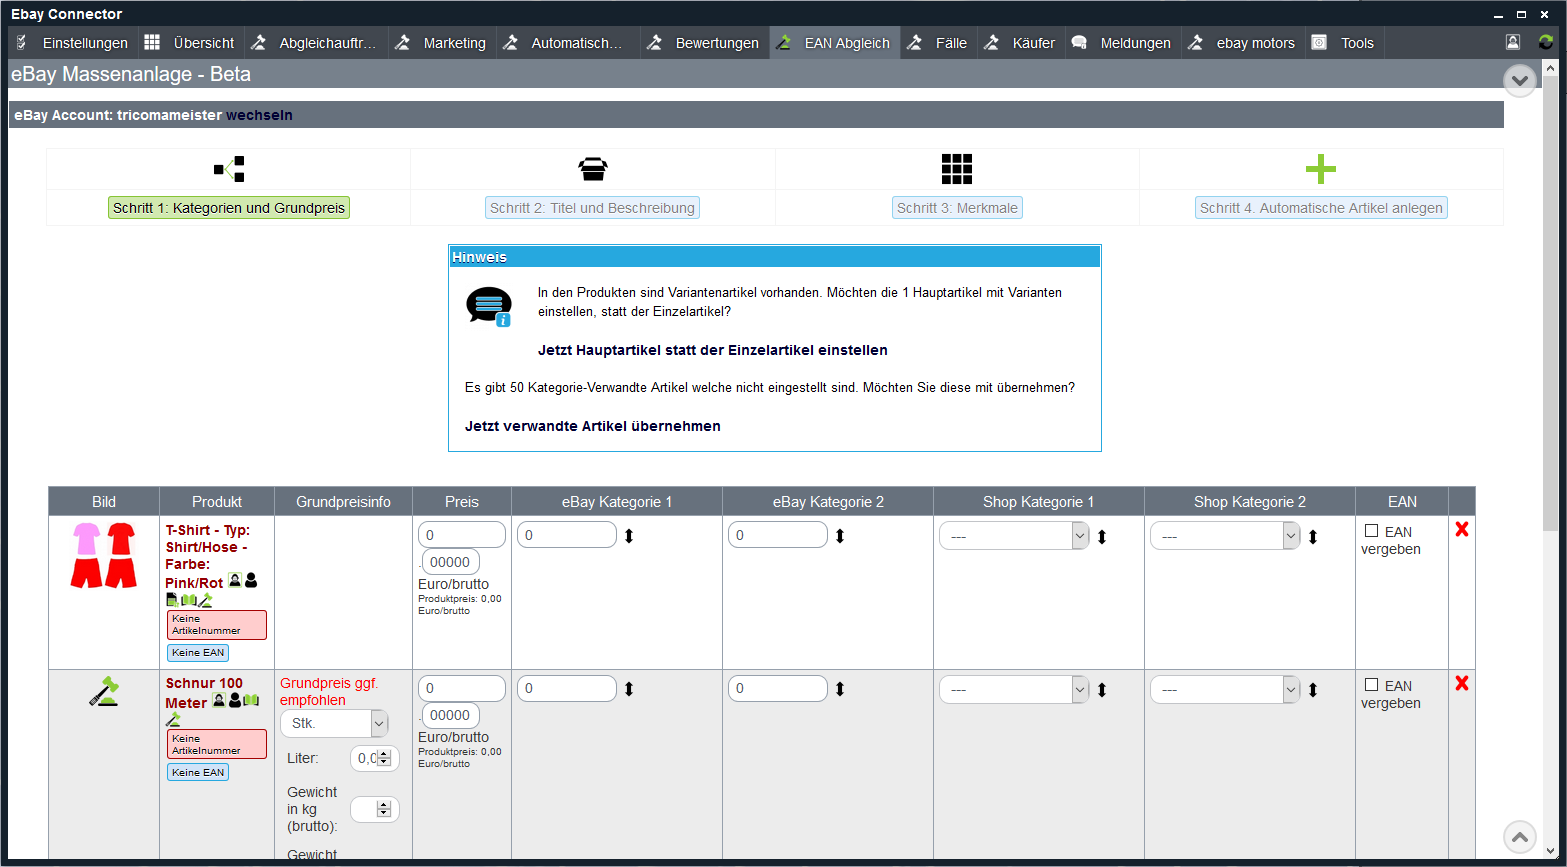Open Shop Kategorie 1 dropdown in the Schnur row

pyautogui.click(x=1014, y=689)
